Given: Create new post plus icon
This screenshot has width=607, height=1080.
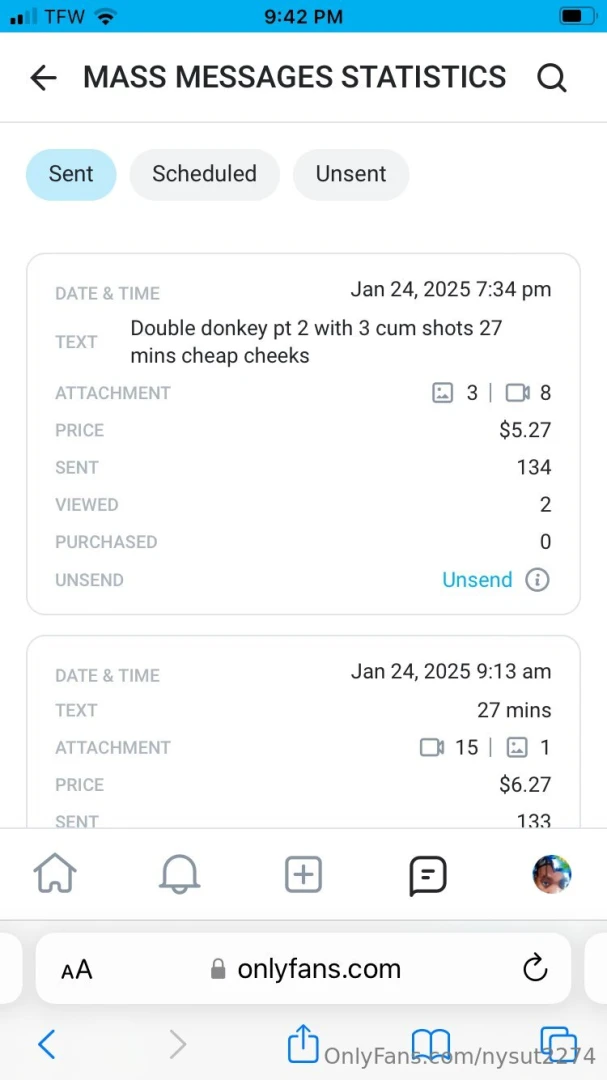Looking at the screenshot, I should [x=303, y=875].
